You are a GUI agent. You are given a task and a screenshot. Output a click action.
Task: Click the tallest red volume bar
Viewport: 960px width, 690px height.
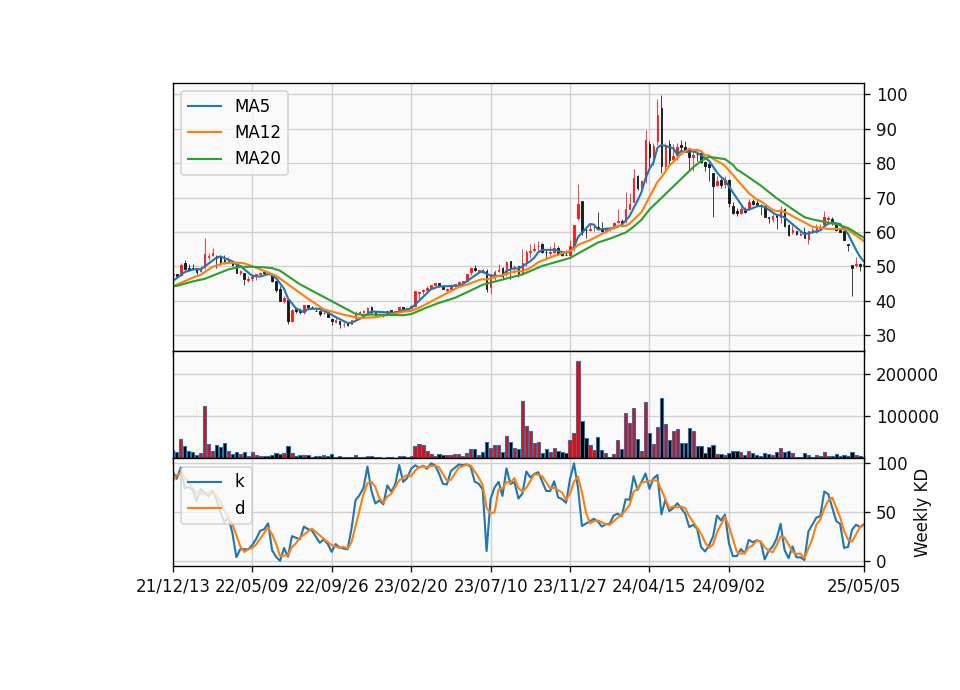click(579, 410)
